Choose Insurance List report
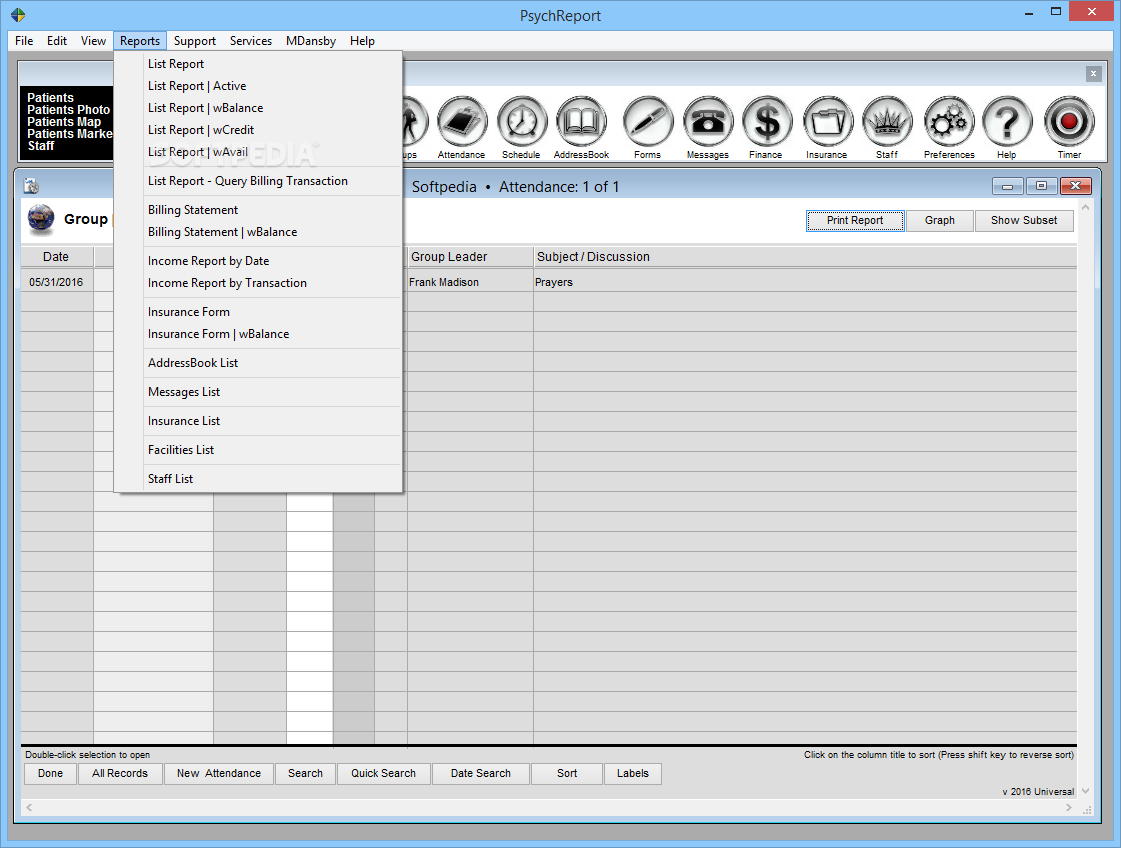This screenshot has width=1121, height=848. click(x=258, y=421)
